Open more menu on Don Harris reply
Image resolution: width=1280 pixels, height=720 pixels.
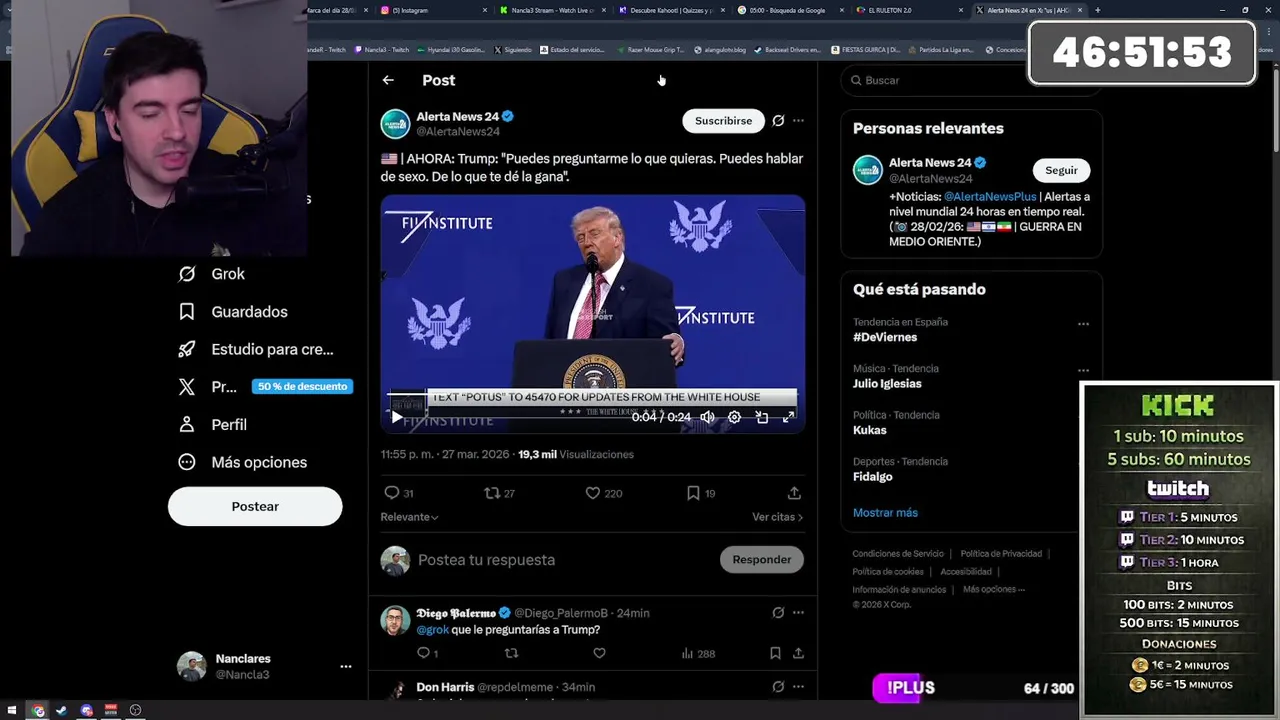point(798,687)
